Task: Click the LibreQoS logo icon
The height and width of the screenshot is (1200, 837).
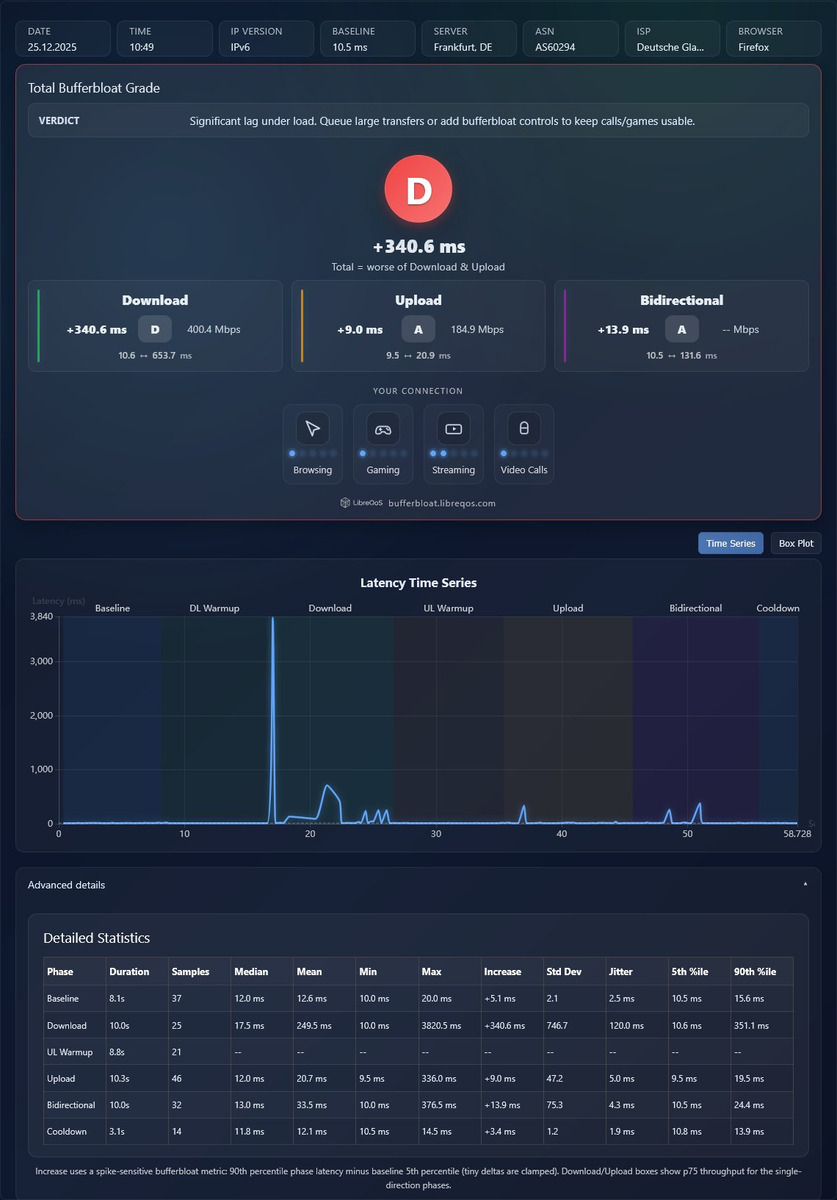Action: tap(345, 503)
